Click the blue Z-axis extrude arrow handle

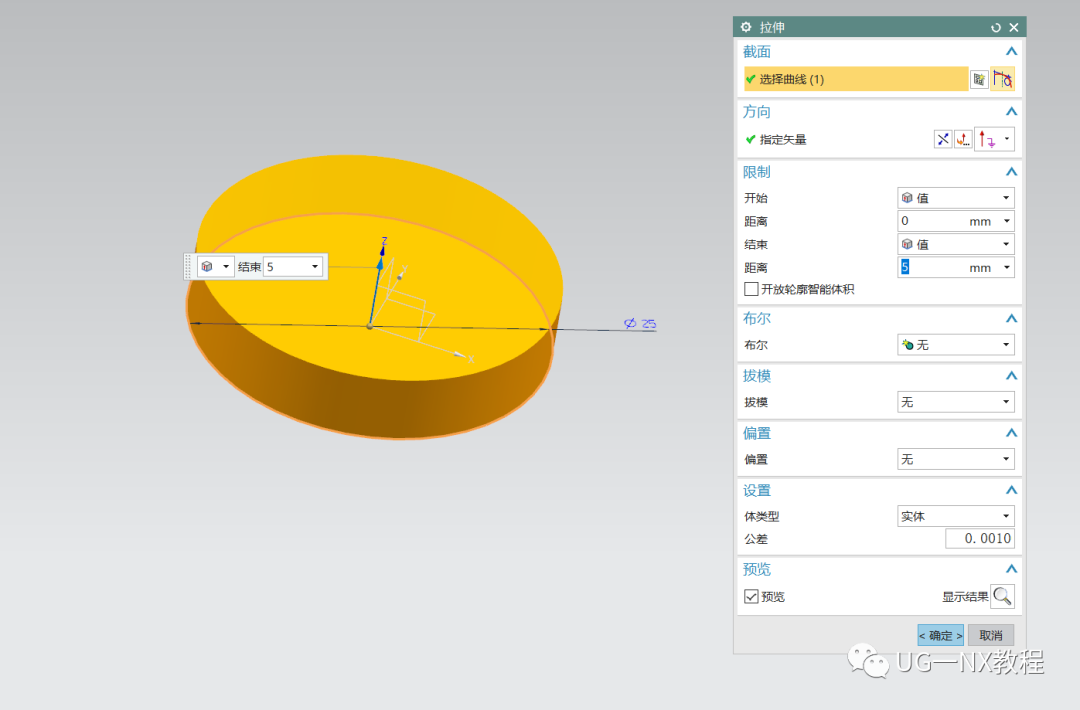point(380,262)
